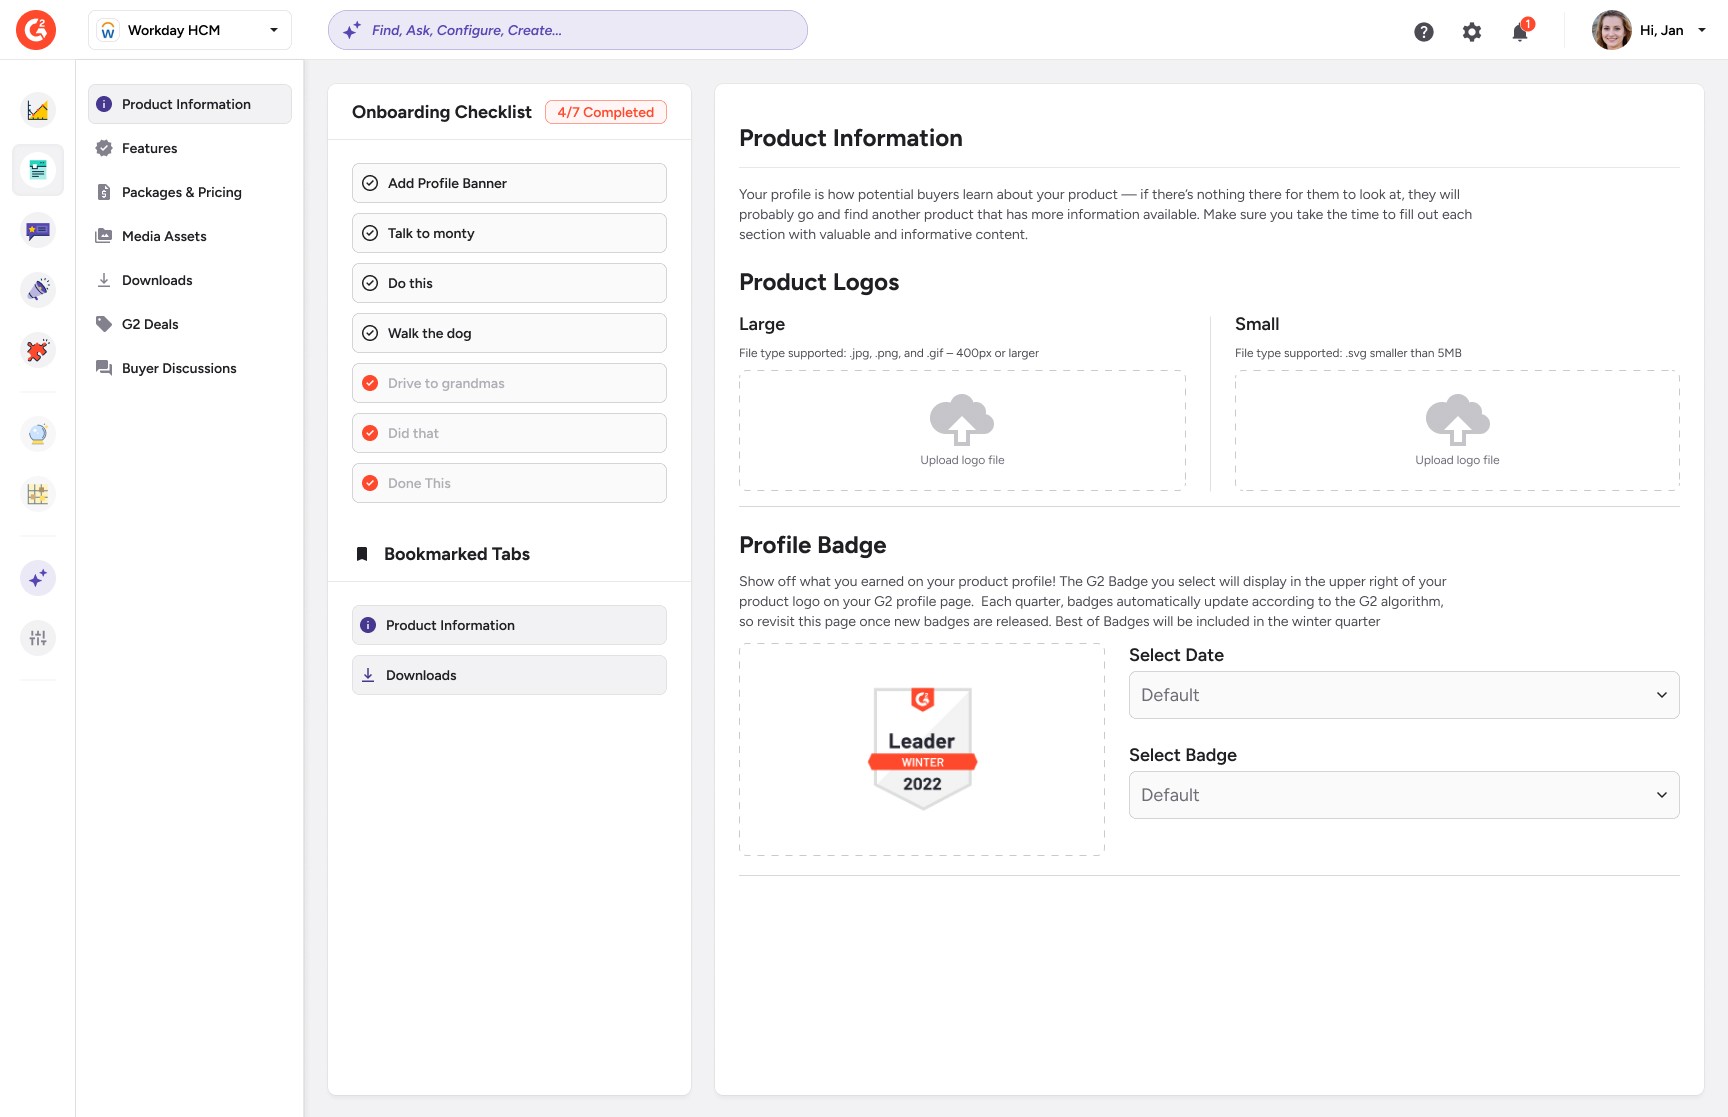Check off Add Profile Banner circle
The image size is (1728, 1117).
click(370, 183)
